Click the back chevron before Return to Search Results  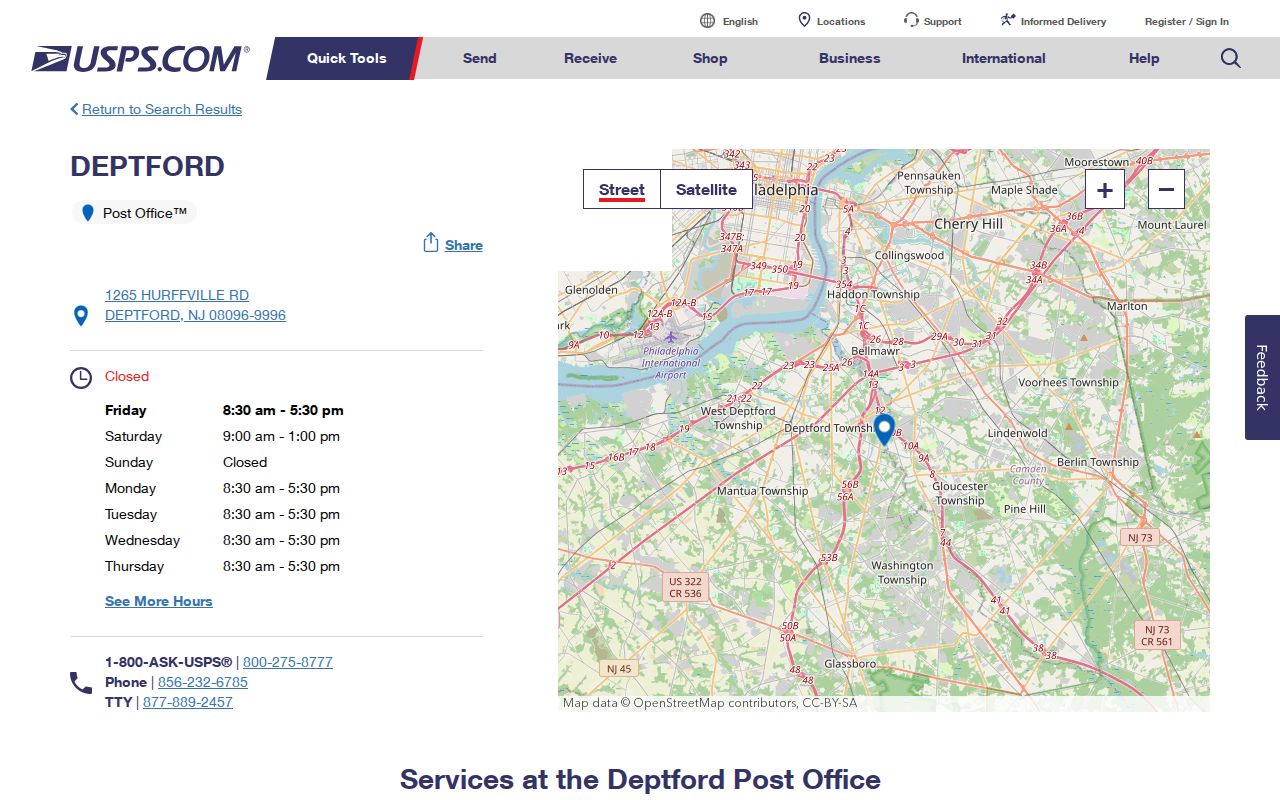coord(74,109)
